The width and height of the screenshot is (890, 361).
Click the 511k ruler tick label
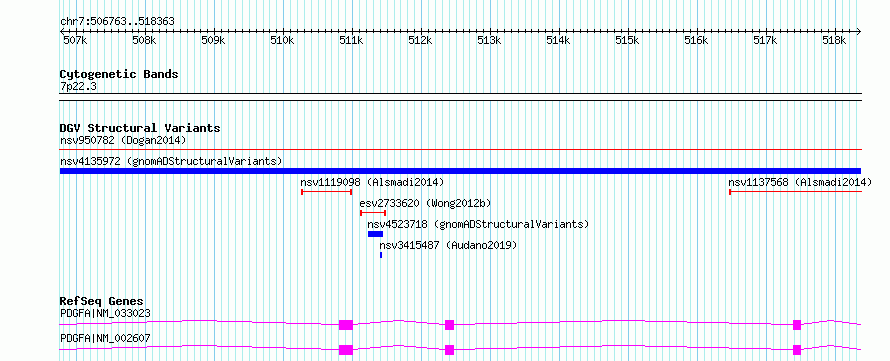coord(351,41)
